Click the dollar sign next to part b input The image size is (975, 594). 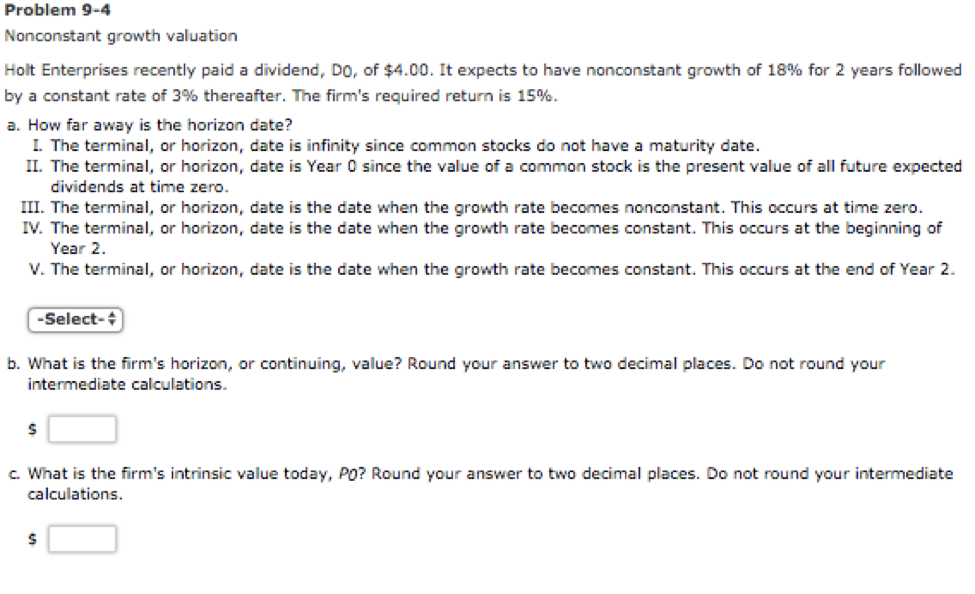click(x=31, y=430)
